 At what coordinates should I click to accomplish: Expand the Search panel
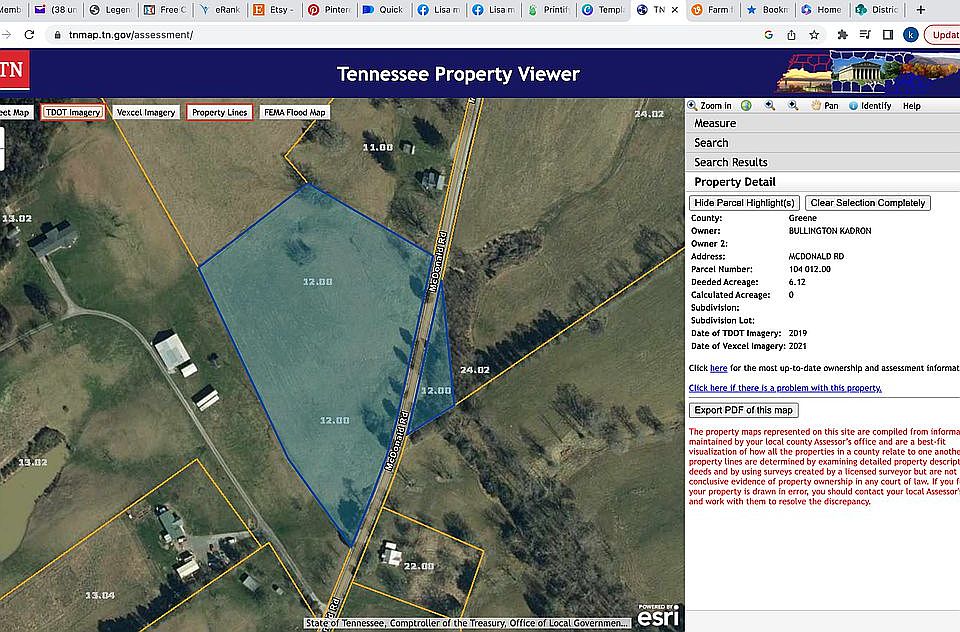coord(711,143)
